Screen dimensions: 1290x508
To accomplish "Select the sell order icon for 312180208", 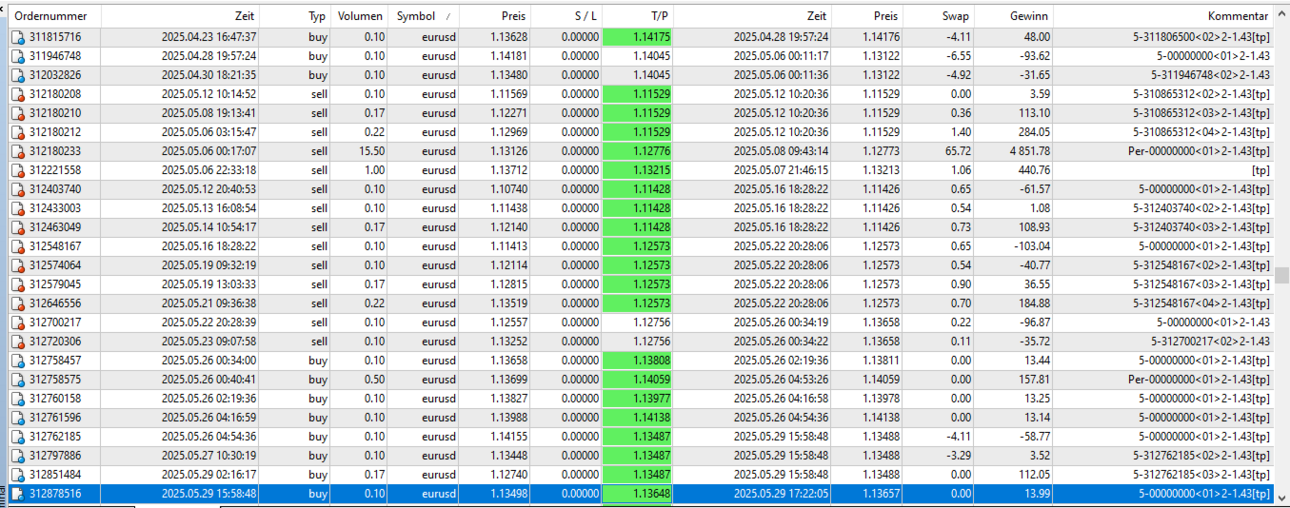I will click(x=18, y=94).
